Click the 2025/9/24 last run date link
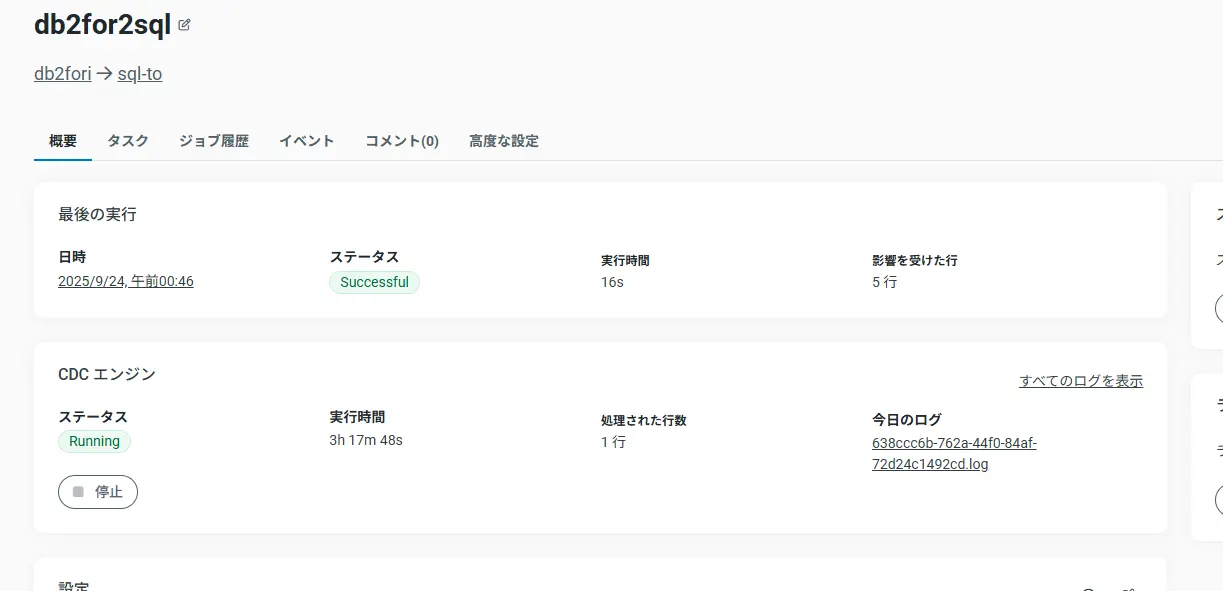Image resolution: width=1223 pixels, height=591 pixels. [126, 282]
